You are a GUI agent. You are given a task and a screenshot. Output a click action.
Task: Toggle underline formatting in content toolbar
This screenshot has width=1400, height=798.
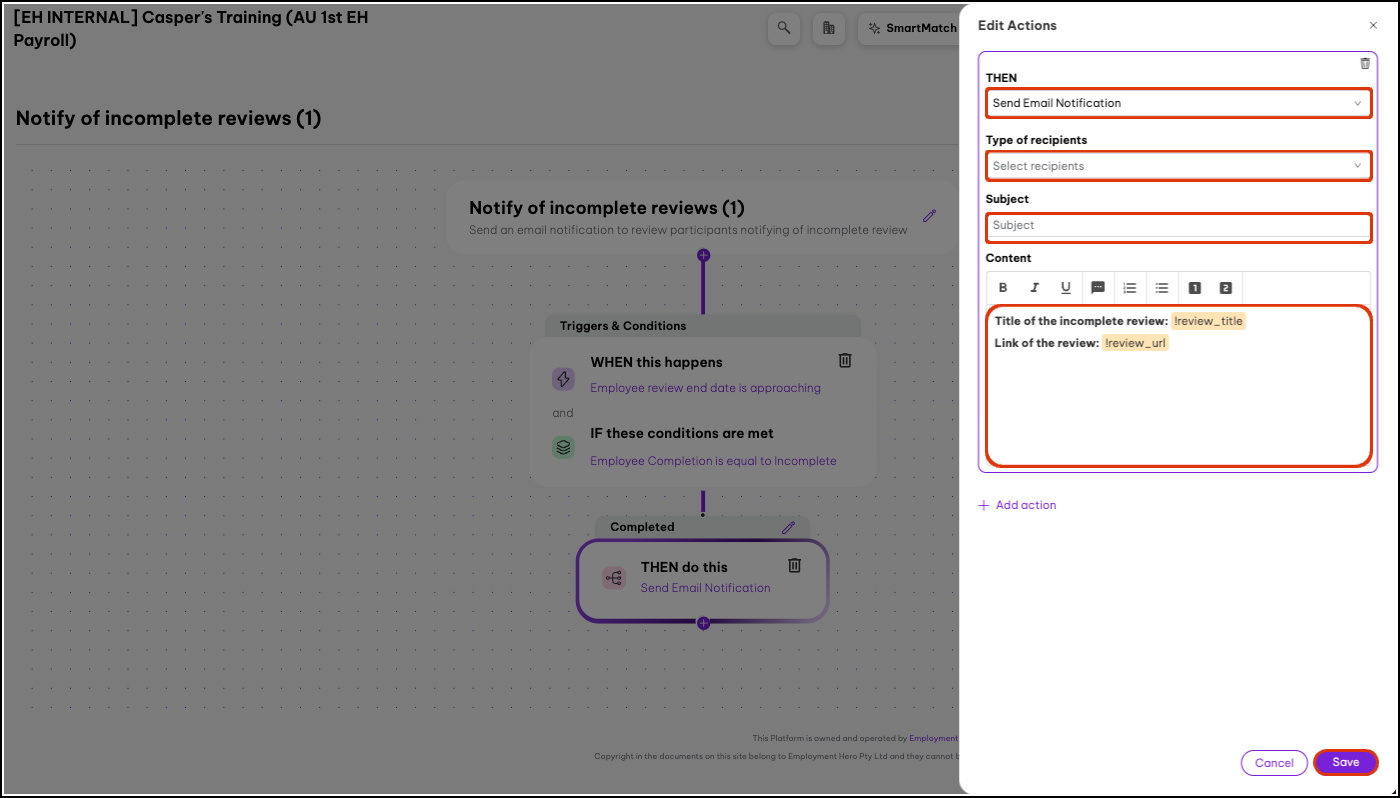point(1066,288)
